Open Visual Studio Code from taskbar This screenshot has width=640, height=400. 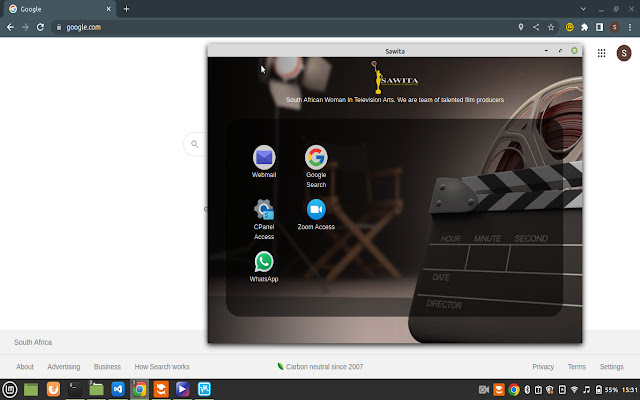[x=118, y=389]
